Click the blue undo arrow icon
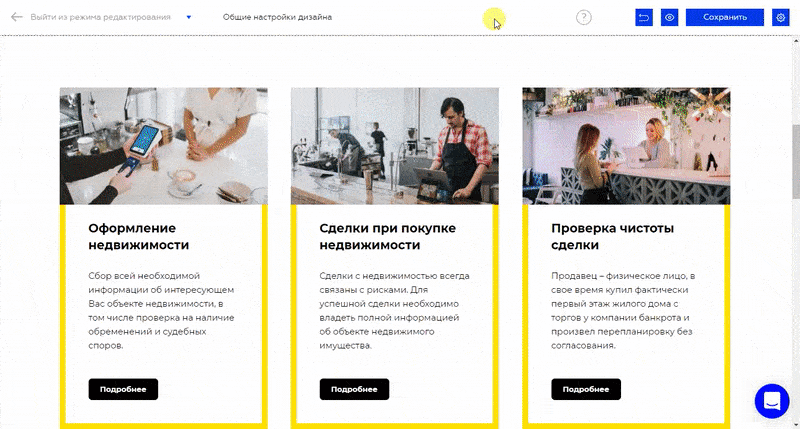Image resolution: width=800 pixels, height=429 pixels. [x=644, y=17]
